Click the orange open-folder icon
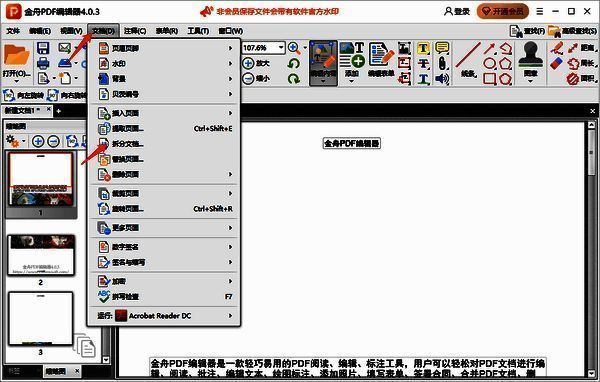The height and width of the screenshot is (382, 600). [x=16, y=56]
